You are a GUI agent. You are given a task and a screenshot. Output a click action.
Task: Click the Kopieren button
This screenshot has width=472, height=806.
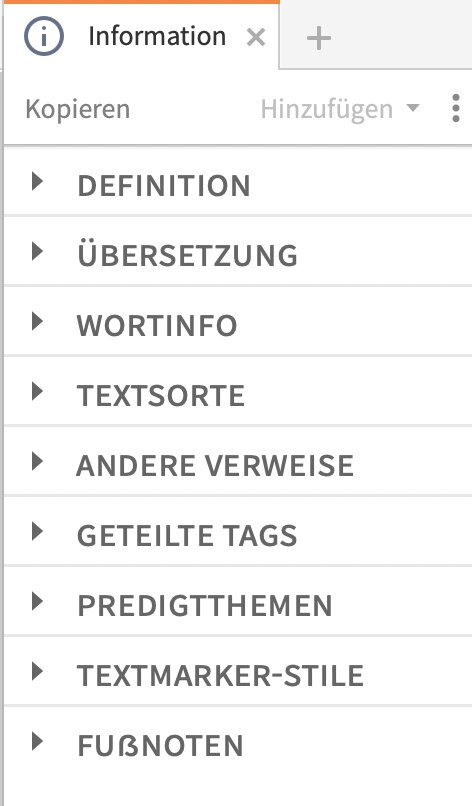78,109
